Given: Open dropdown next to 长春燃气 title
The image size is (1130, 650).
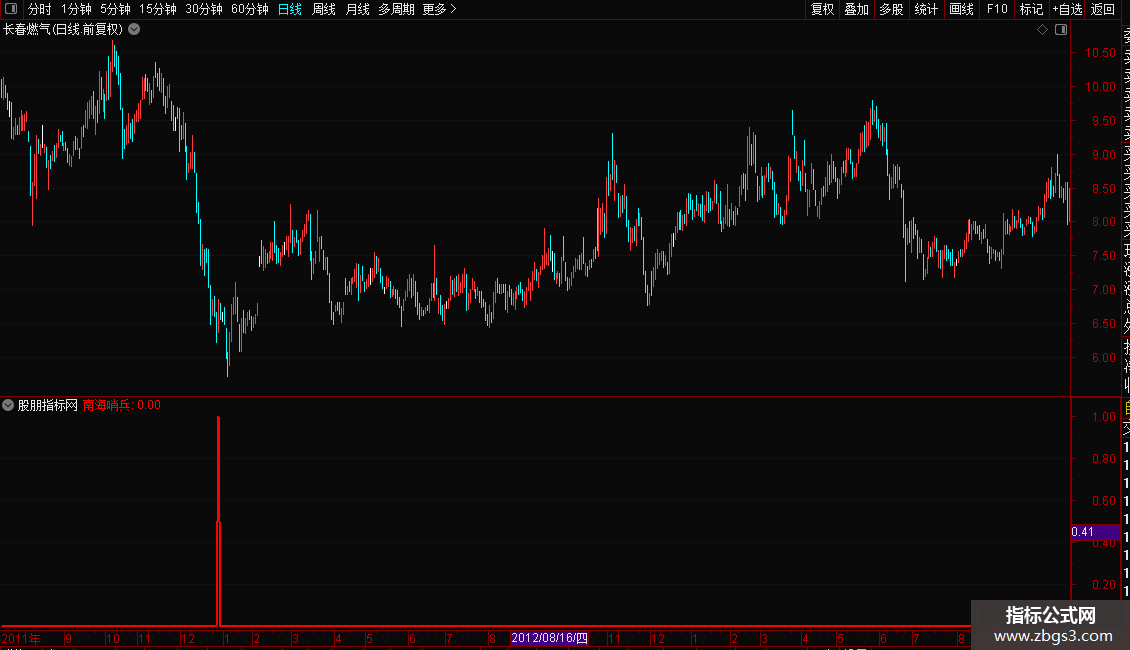Looking at the screenshot, I should click(134, 30).
